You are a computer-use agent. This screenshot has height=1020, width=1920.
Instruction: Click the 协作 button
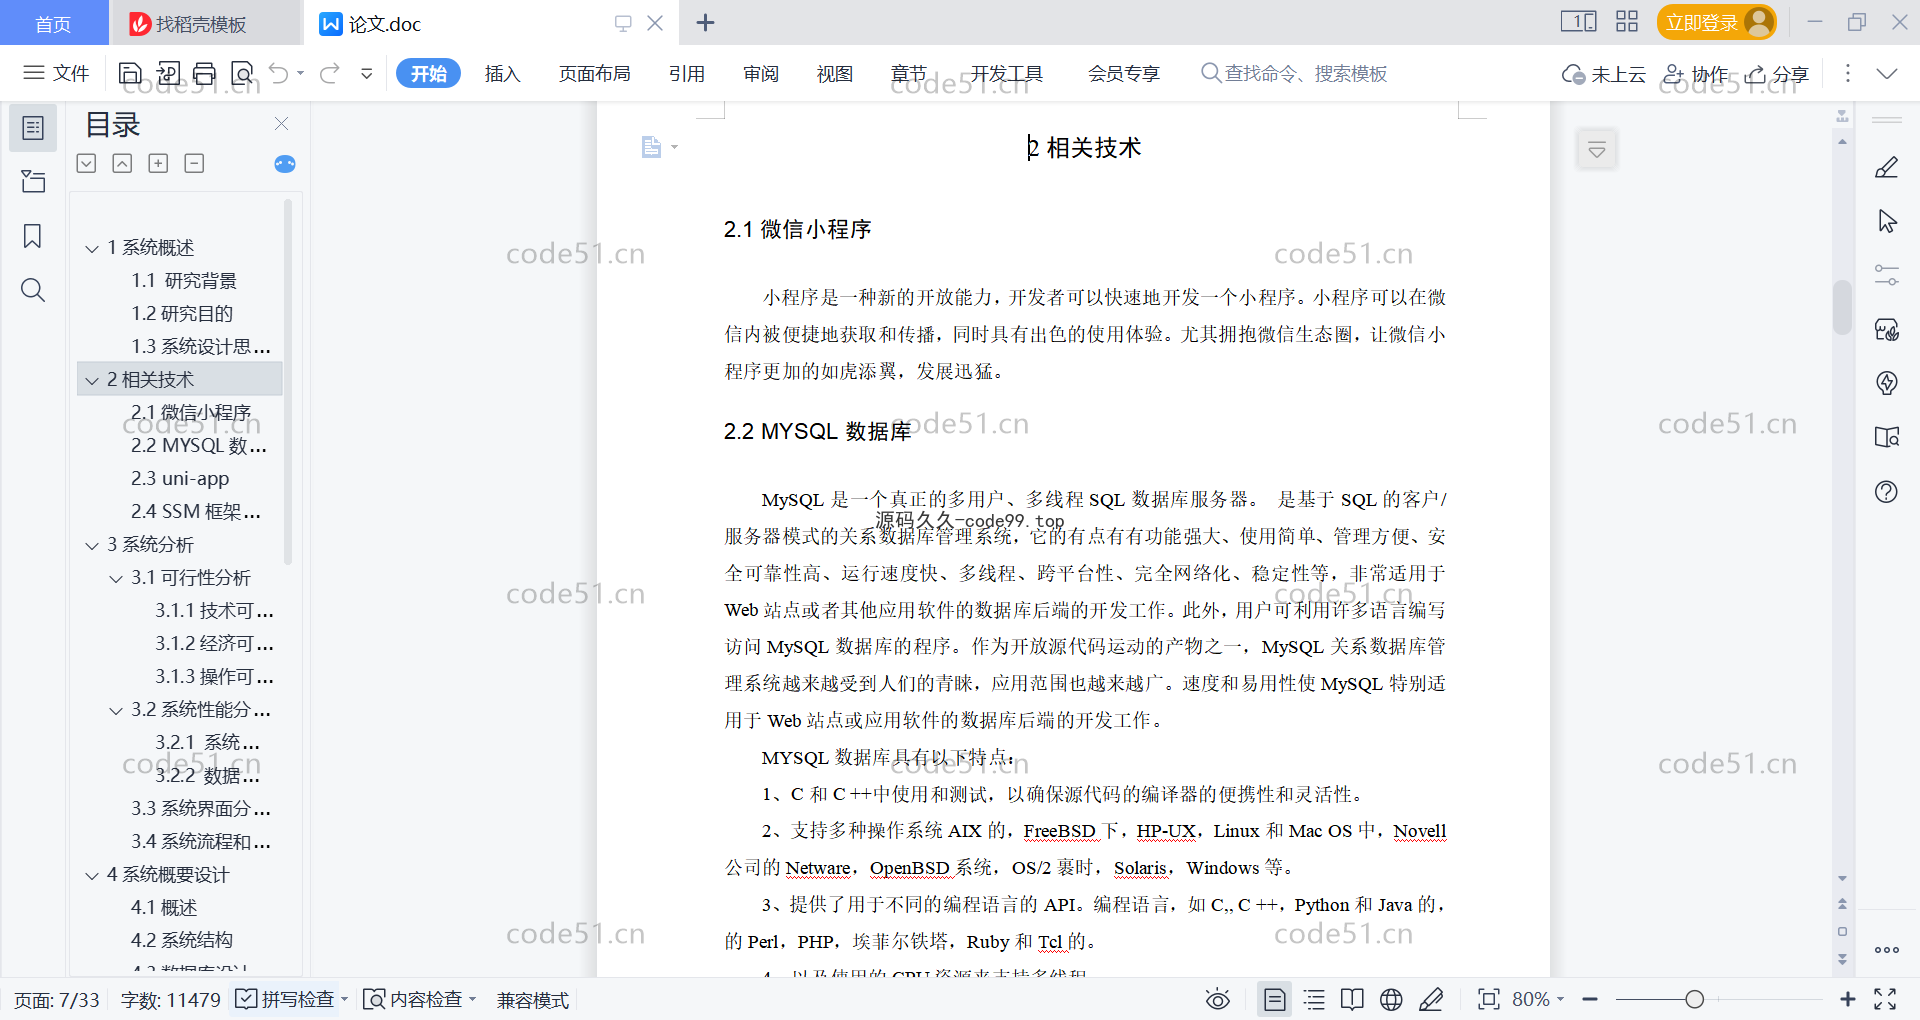1695,73
